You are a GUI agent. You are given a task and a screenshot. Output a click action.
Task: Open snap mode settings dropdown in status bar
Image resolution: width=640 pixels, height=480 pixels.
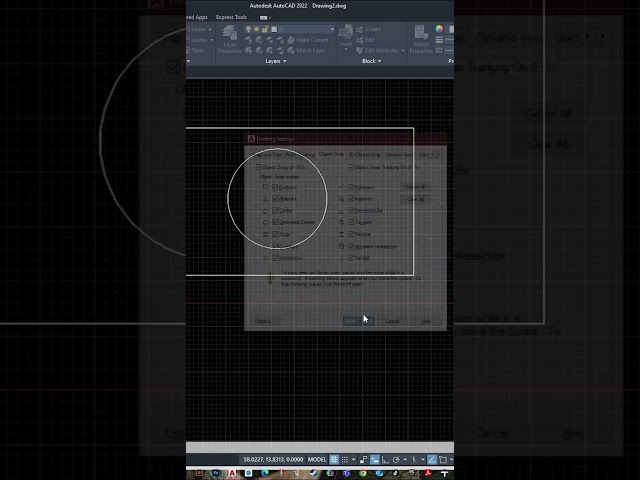(x=353, y=460)
